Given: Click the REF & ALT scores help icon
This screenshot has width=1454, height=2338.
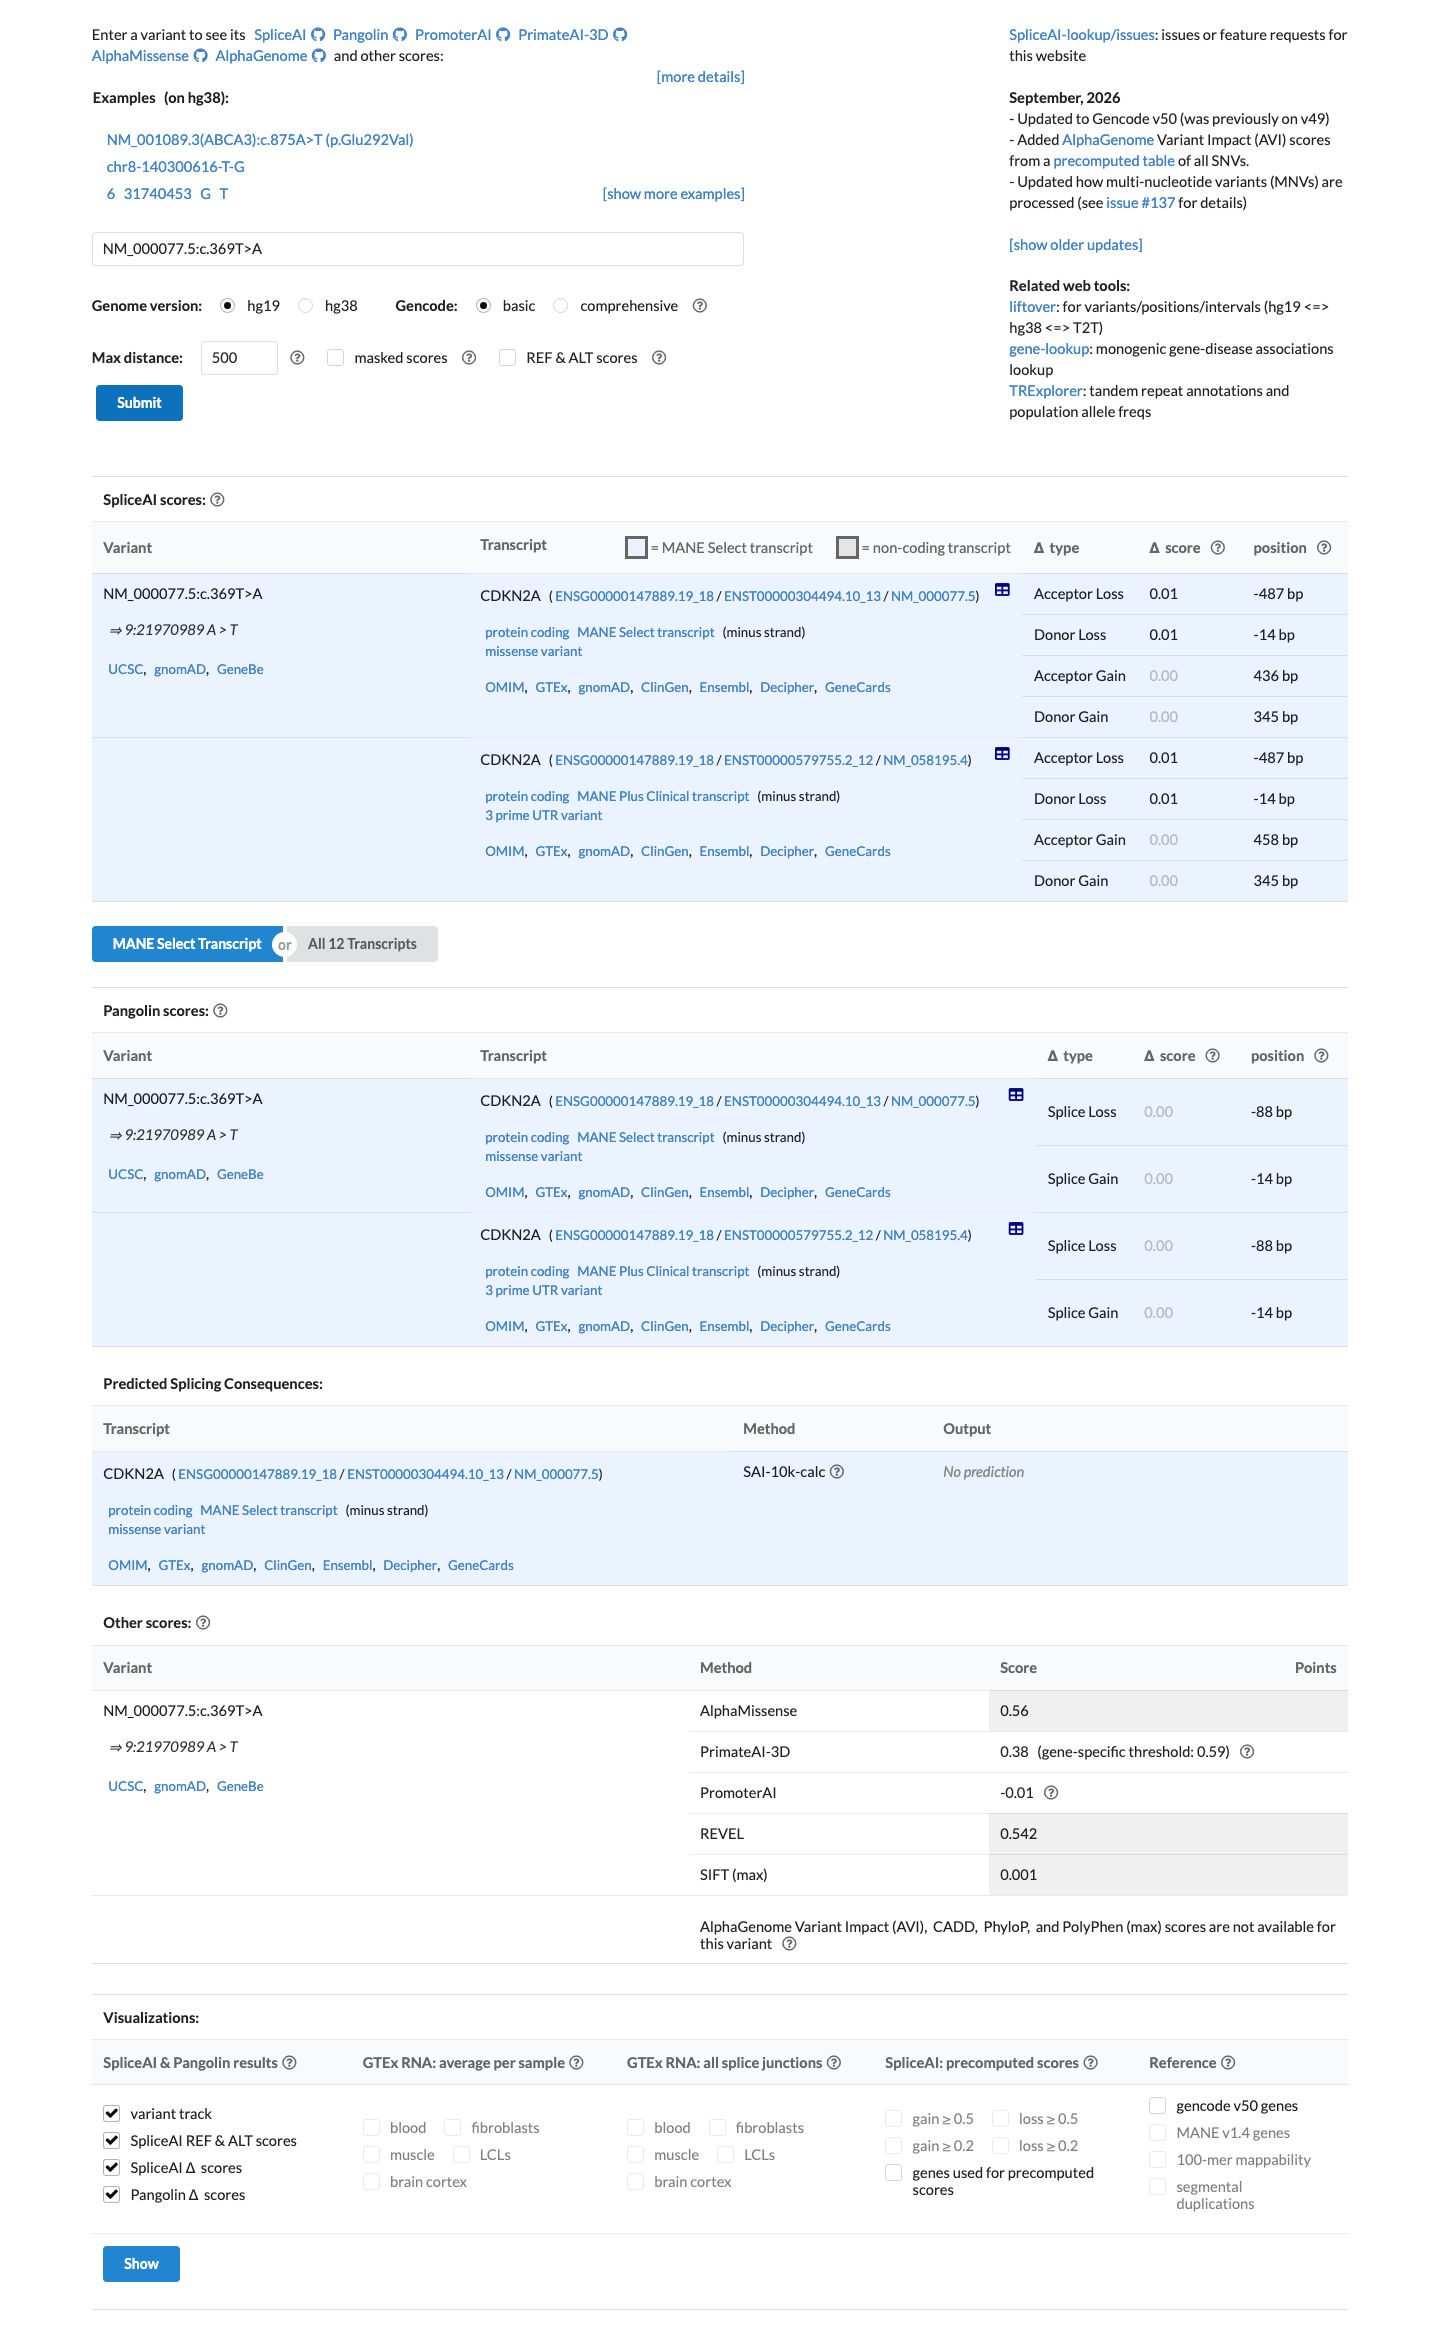Looking at the screenshot, I should (x=659, y=358).
